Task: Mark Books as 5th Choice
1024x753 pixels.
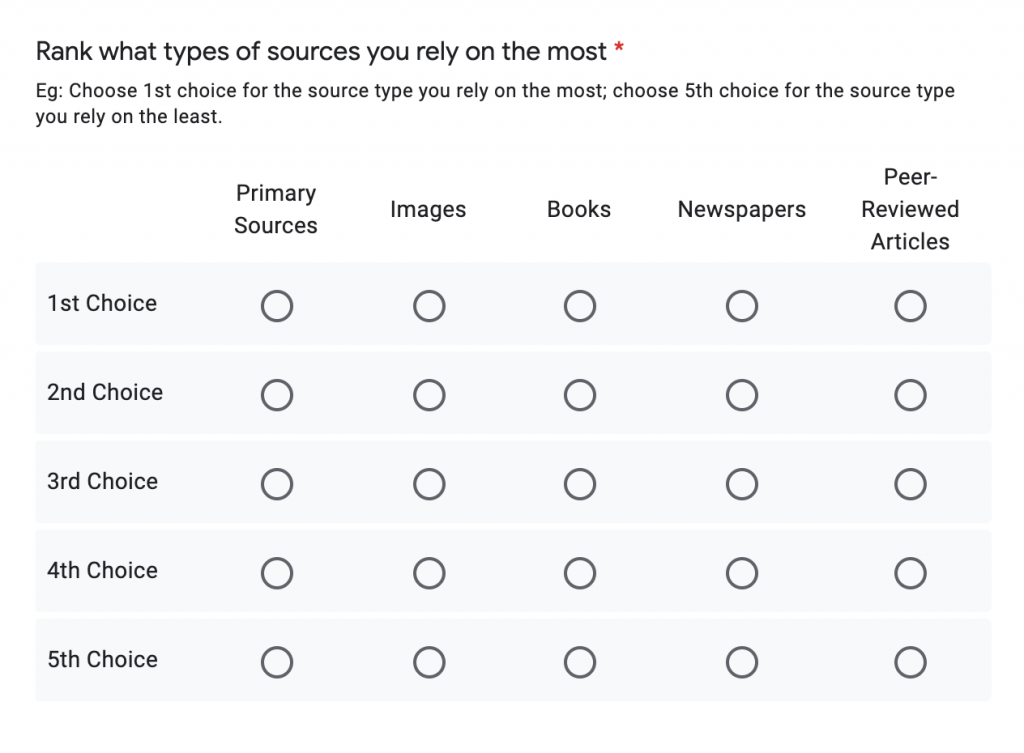Action: pos(580,662)
